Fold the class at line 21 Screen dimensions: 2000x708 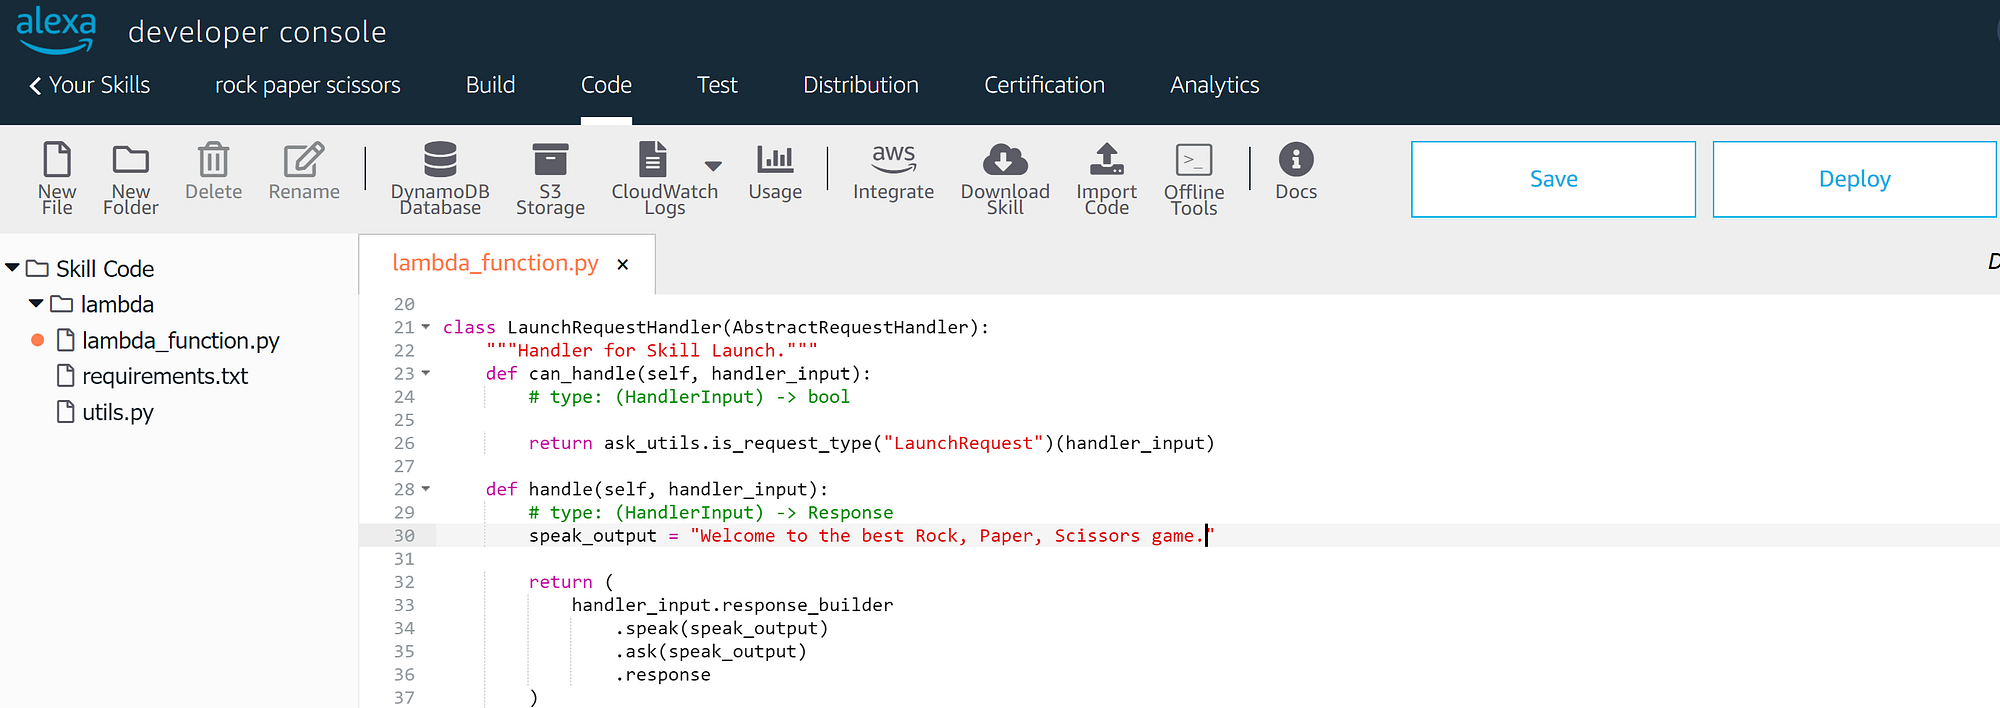tap(426, 327)
